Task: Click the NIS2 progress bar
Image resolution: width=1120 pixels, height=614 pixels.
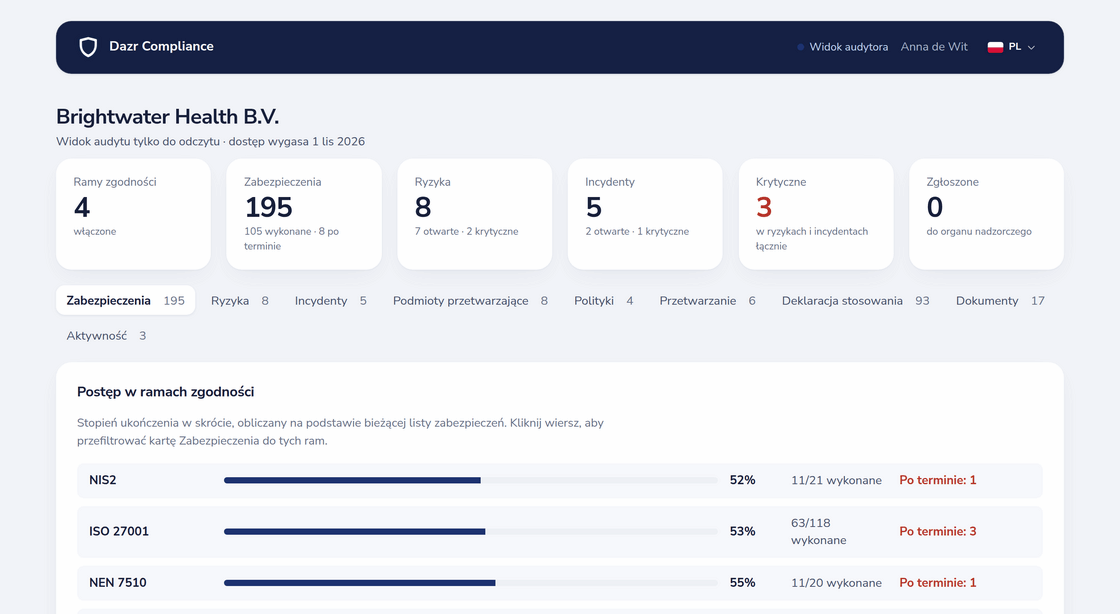Action: (471, 480)
